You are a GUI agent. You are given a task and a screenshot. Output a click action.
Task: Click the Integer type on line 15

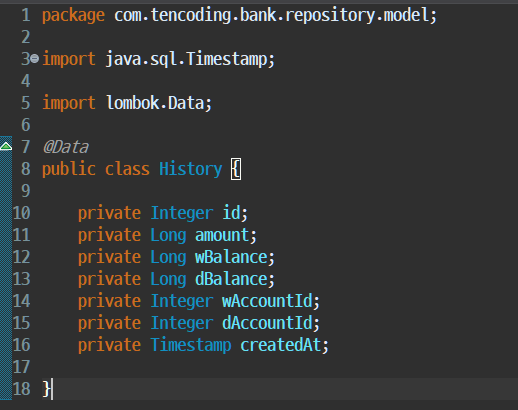point(182,323)
